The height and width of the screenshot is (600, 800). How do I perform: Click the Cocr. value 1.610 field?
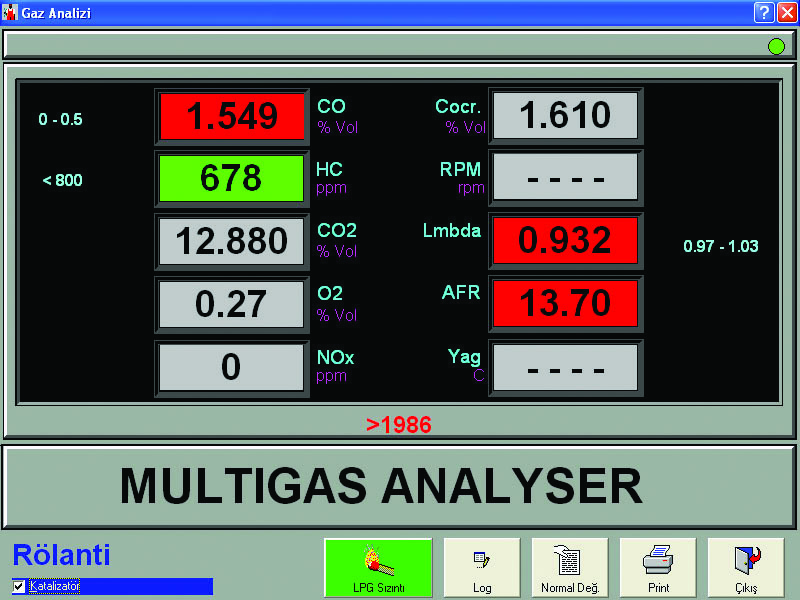(x=565, y=116)
